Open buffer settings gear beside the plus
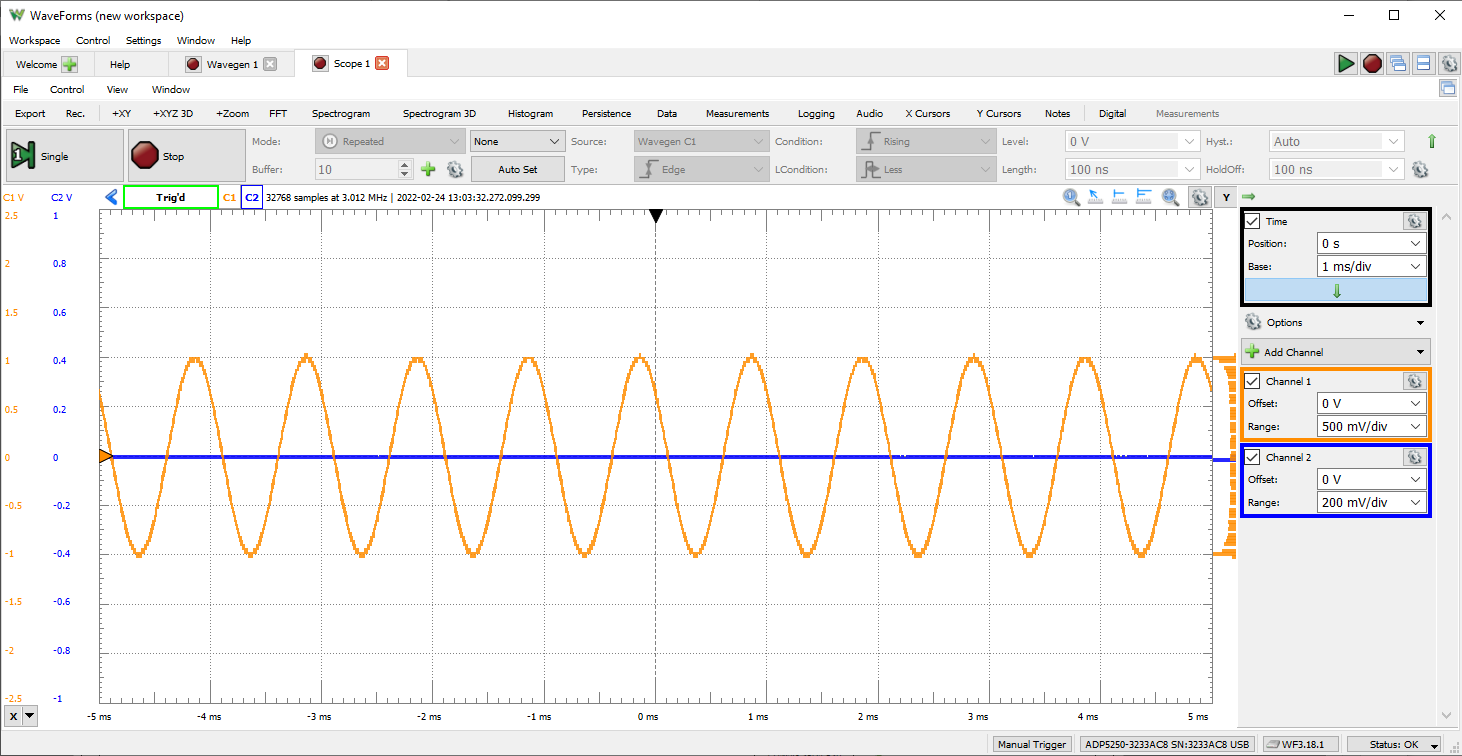 coord(455,170)
